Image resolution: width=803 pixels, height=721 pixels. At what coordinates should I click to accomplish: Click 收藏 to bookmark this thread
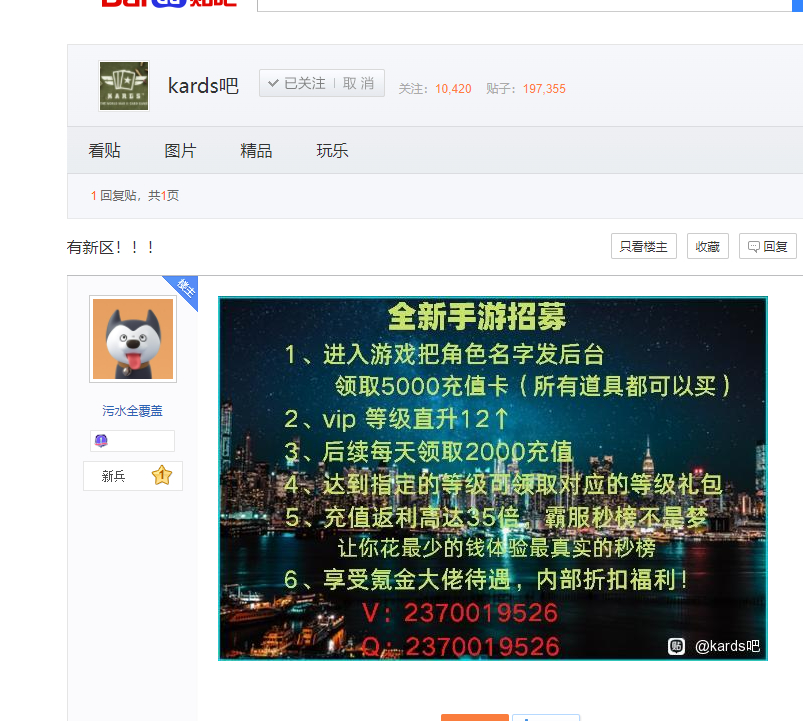pos(707,246)
